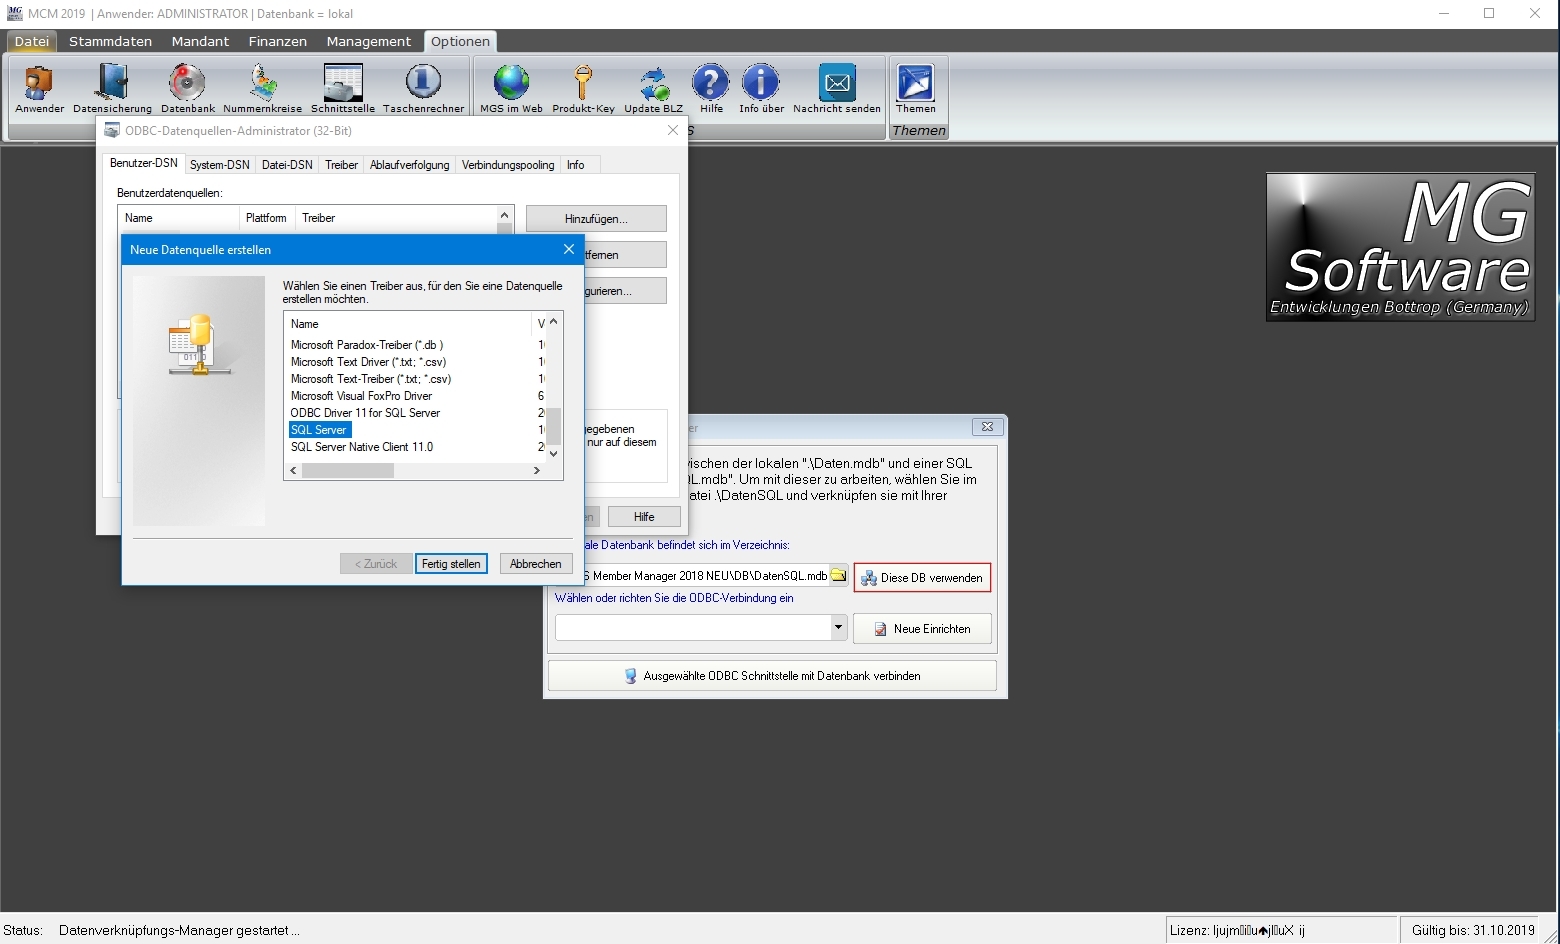
Task: Click the Plattform column header in Benutzerdatenquellen
Action: click(267, 218)
